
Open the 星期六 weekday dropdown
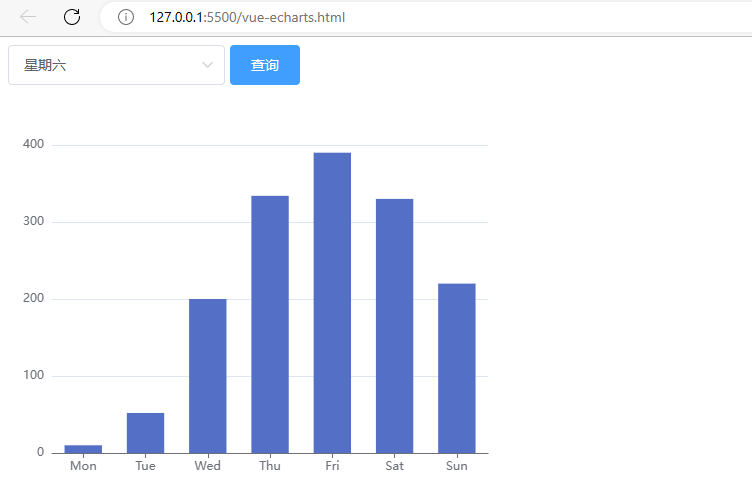[117, 65]
